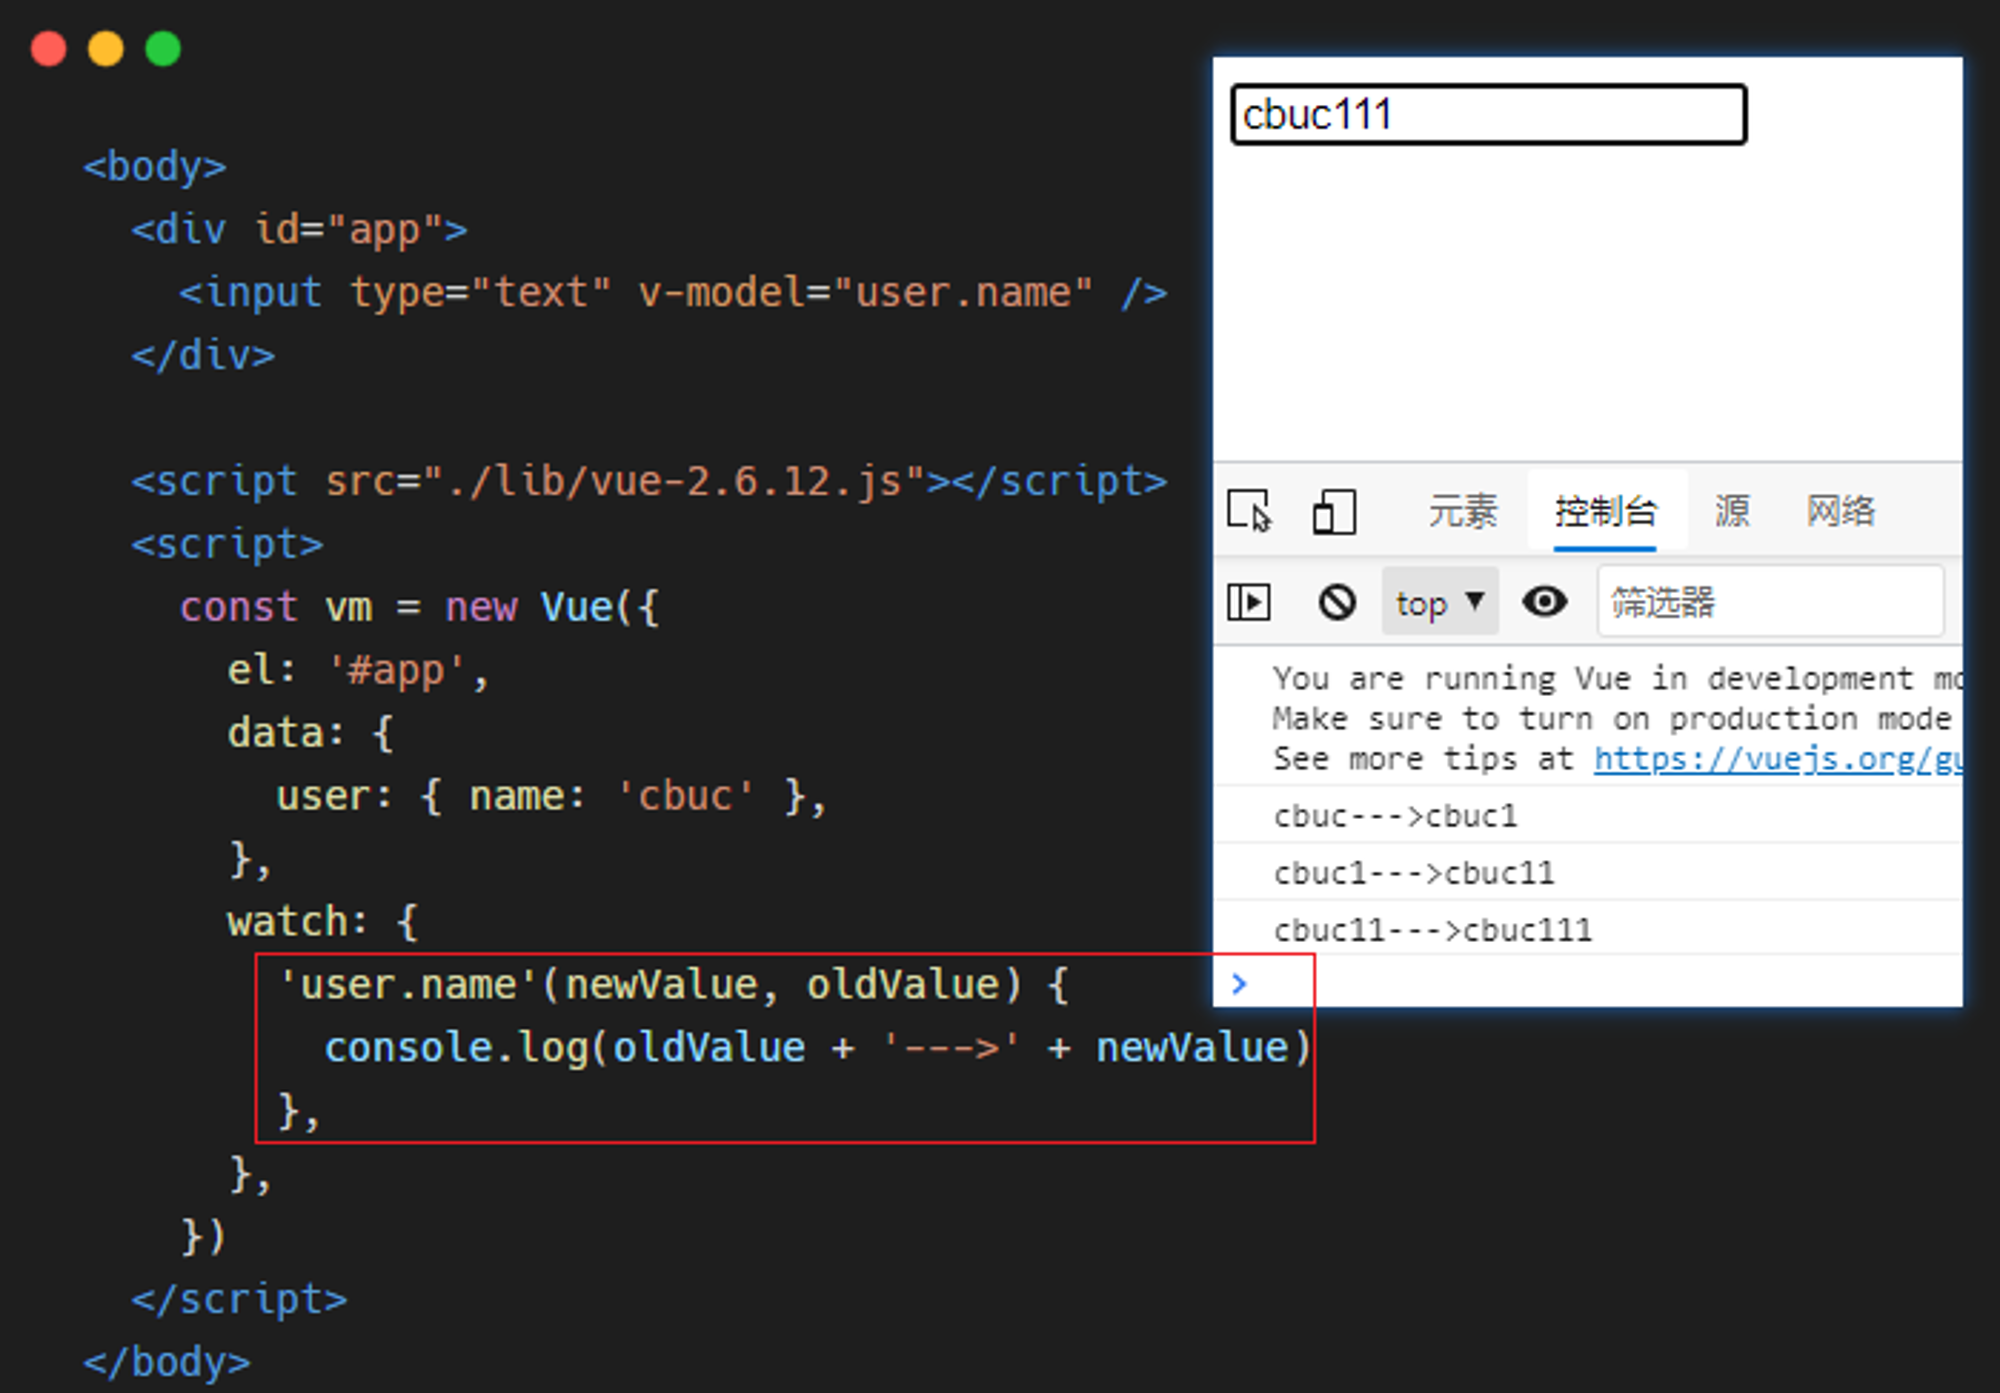The image size is (2000, 1393).
Task: Click the 'user.name'(newValue, oldValue) code line
Action: coord(673,985)
